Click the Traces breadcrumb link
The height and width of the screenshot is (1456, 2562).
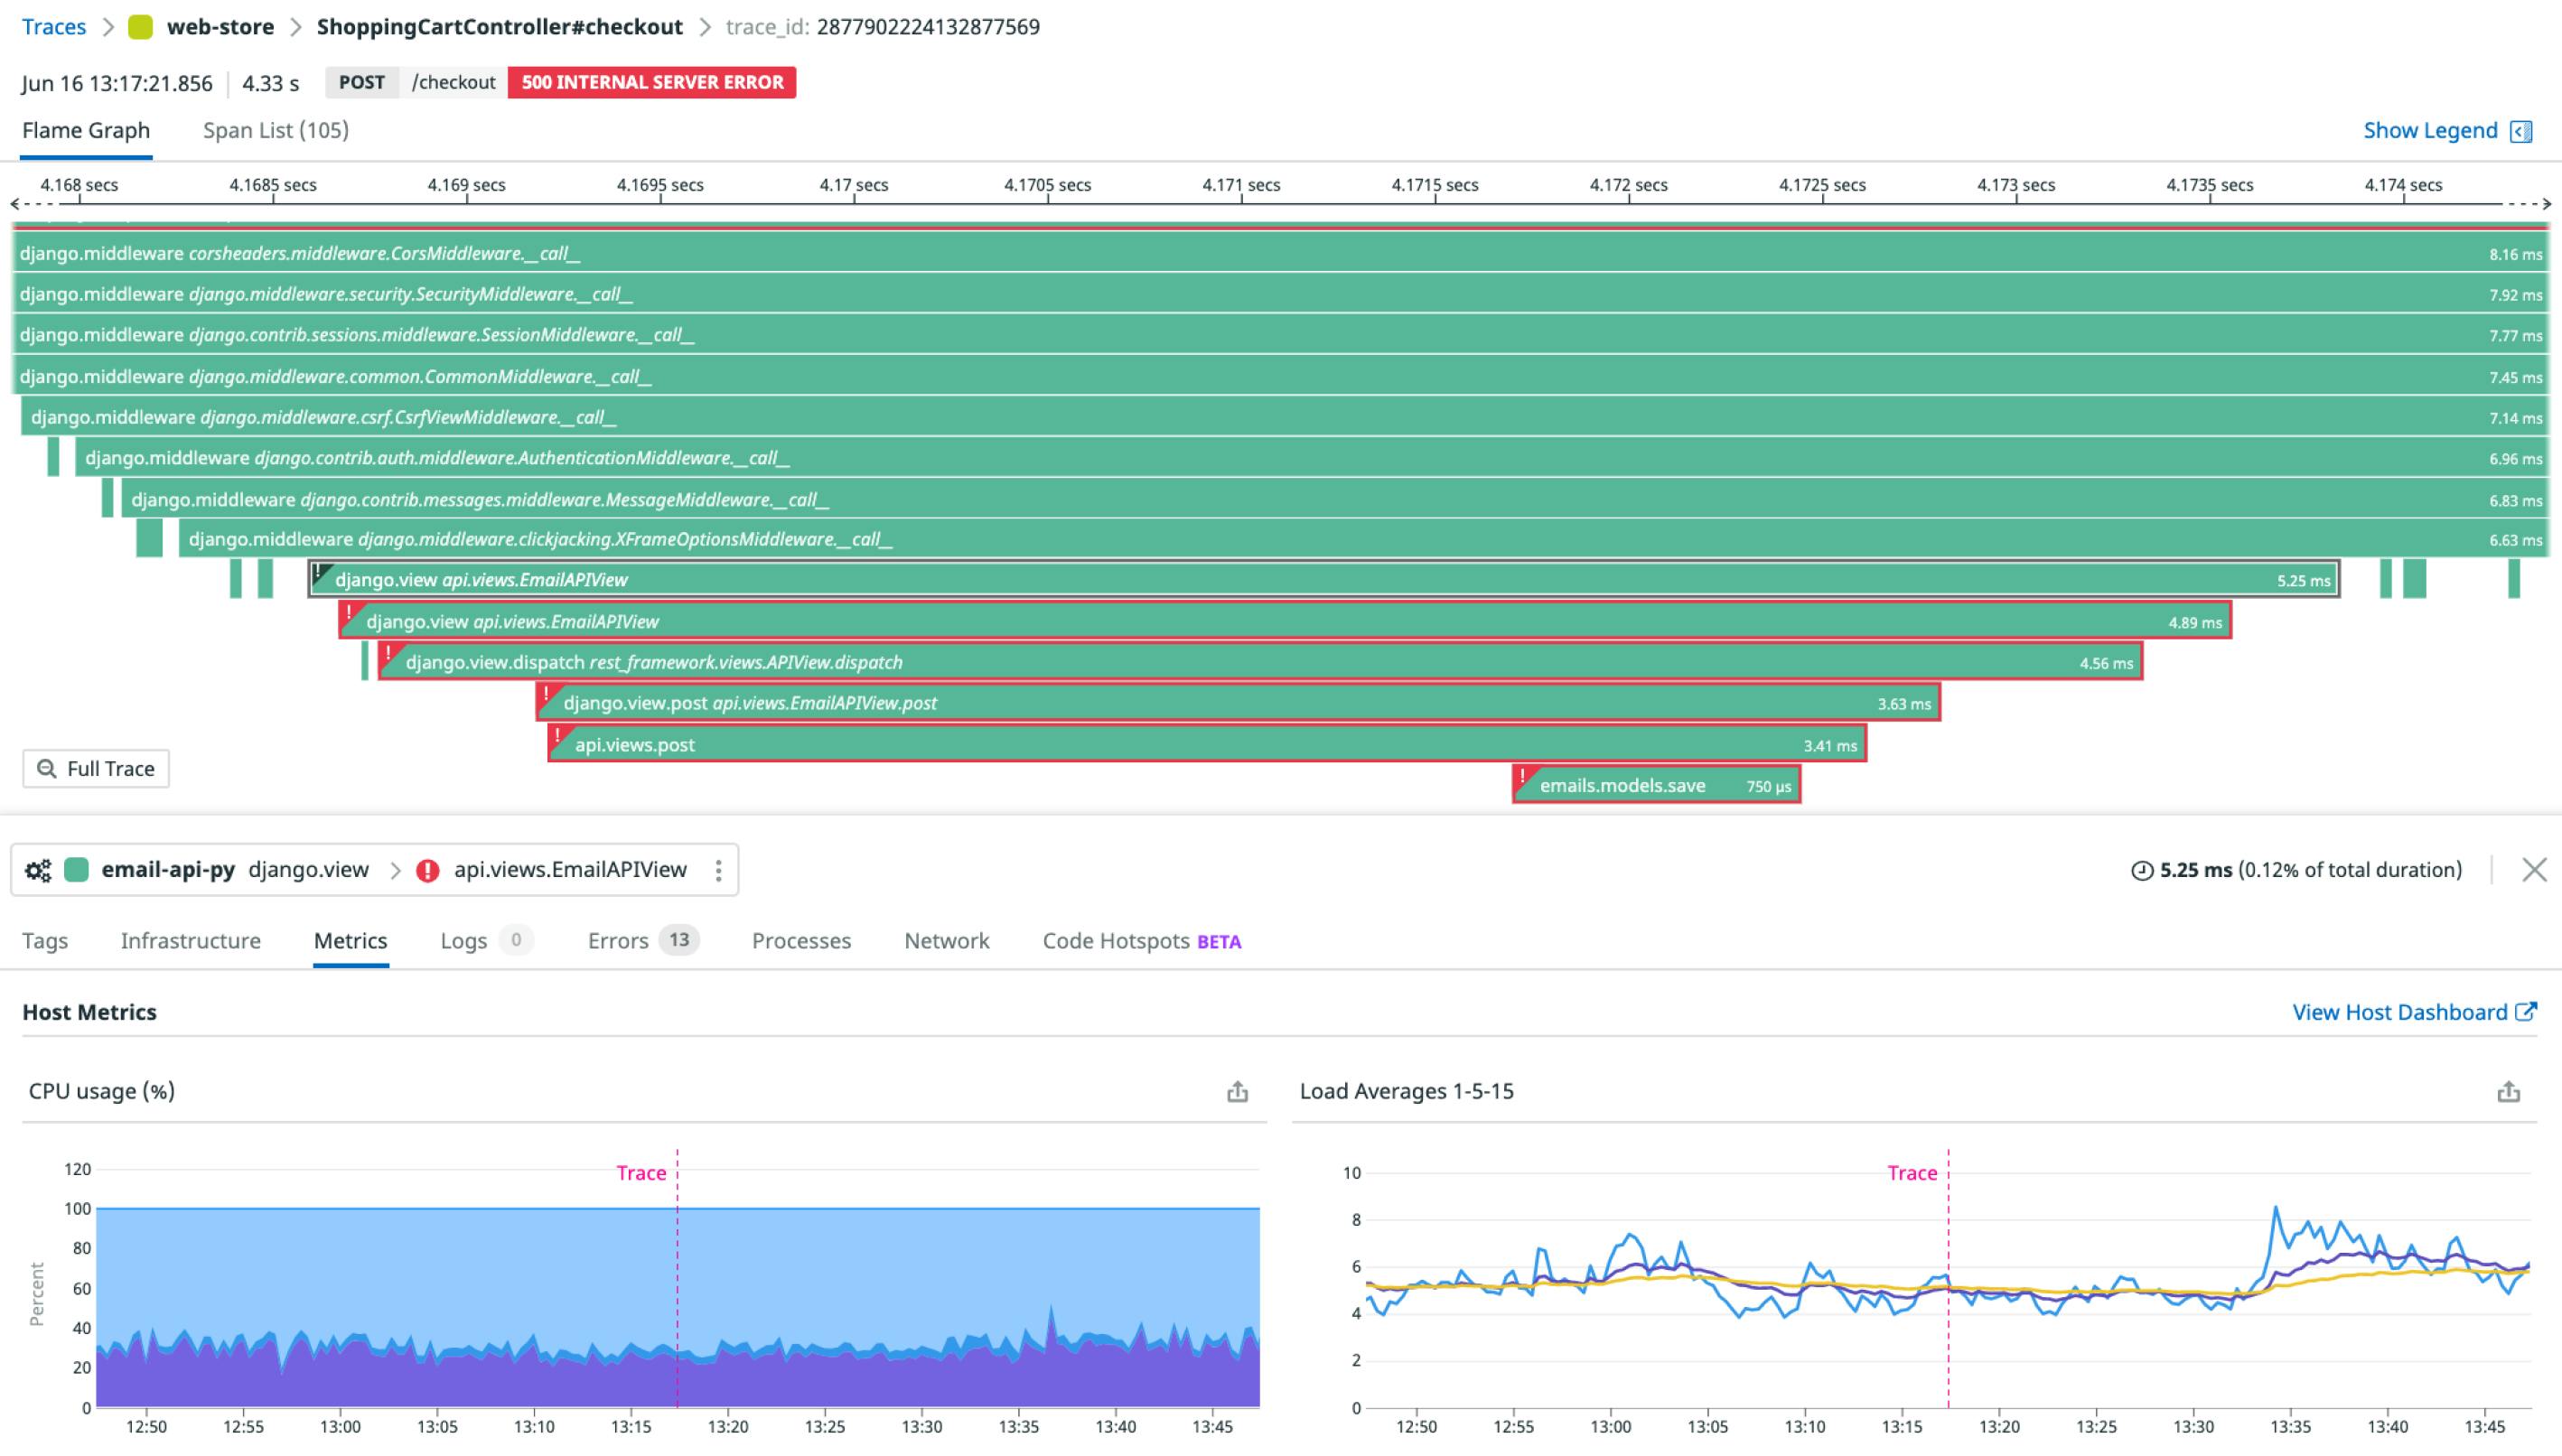[54, 27]
